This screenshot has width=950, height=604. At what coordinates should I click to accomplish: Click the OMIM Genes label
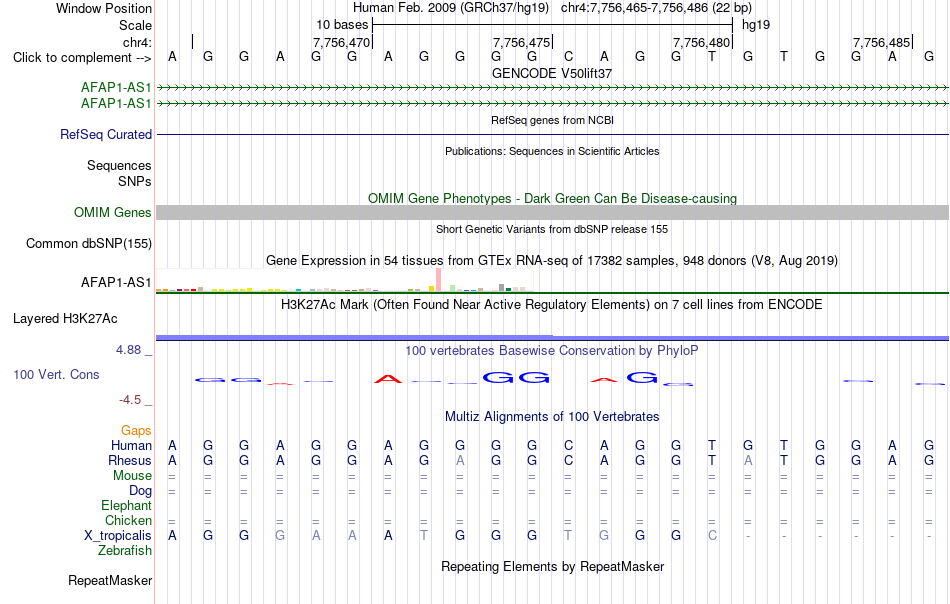point(112,213)
